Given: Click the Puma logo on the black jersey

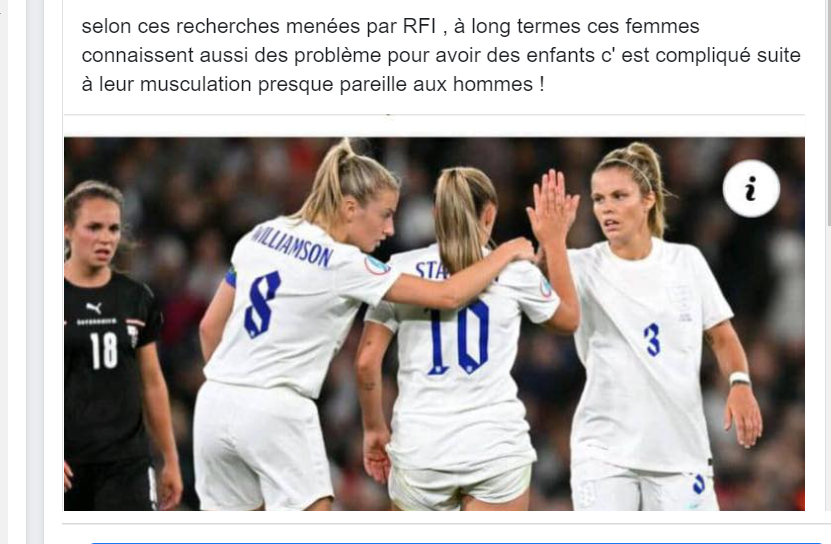Looking at the screenshot, I should [94, 308].
